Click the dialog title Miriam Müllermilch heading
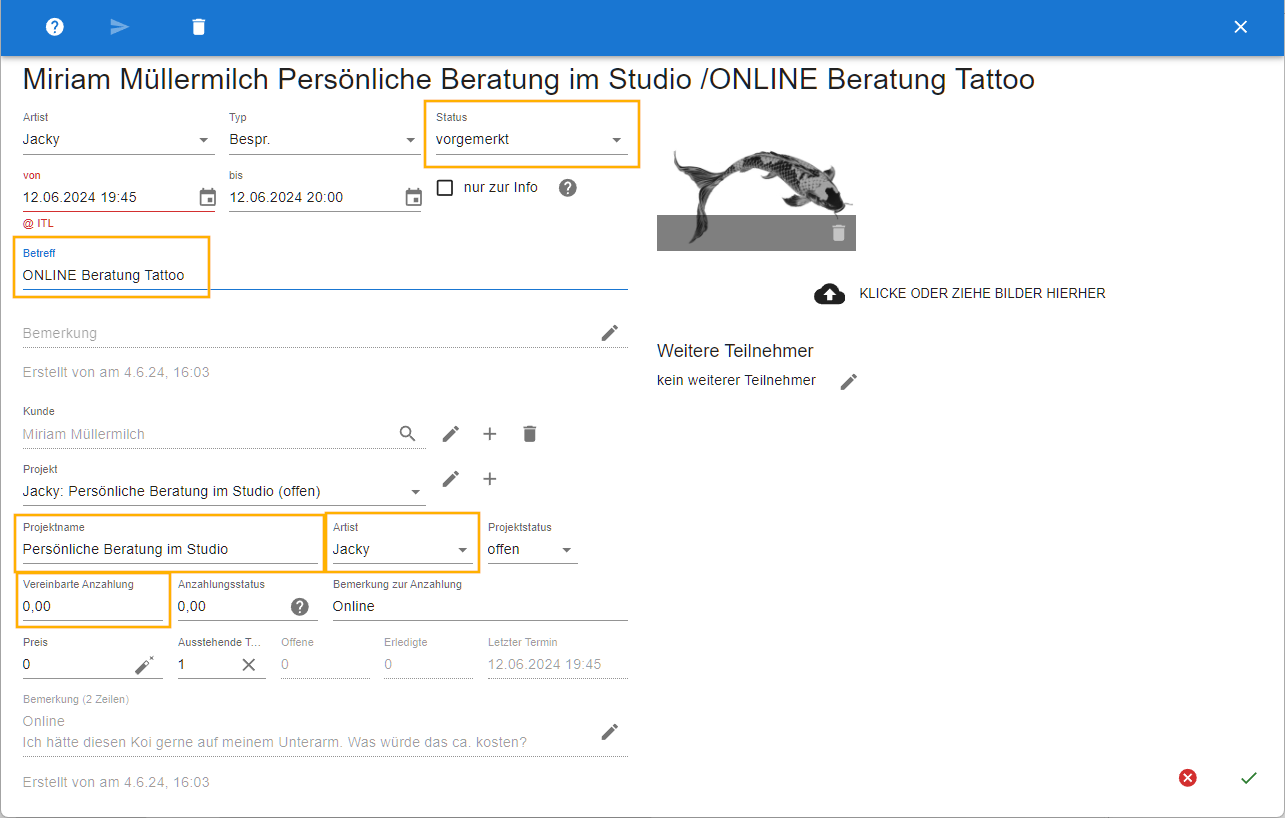The width and height of the screenshot is (1285, 818). (529, 79)
